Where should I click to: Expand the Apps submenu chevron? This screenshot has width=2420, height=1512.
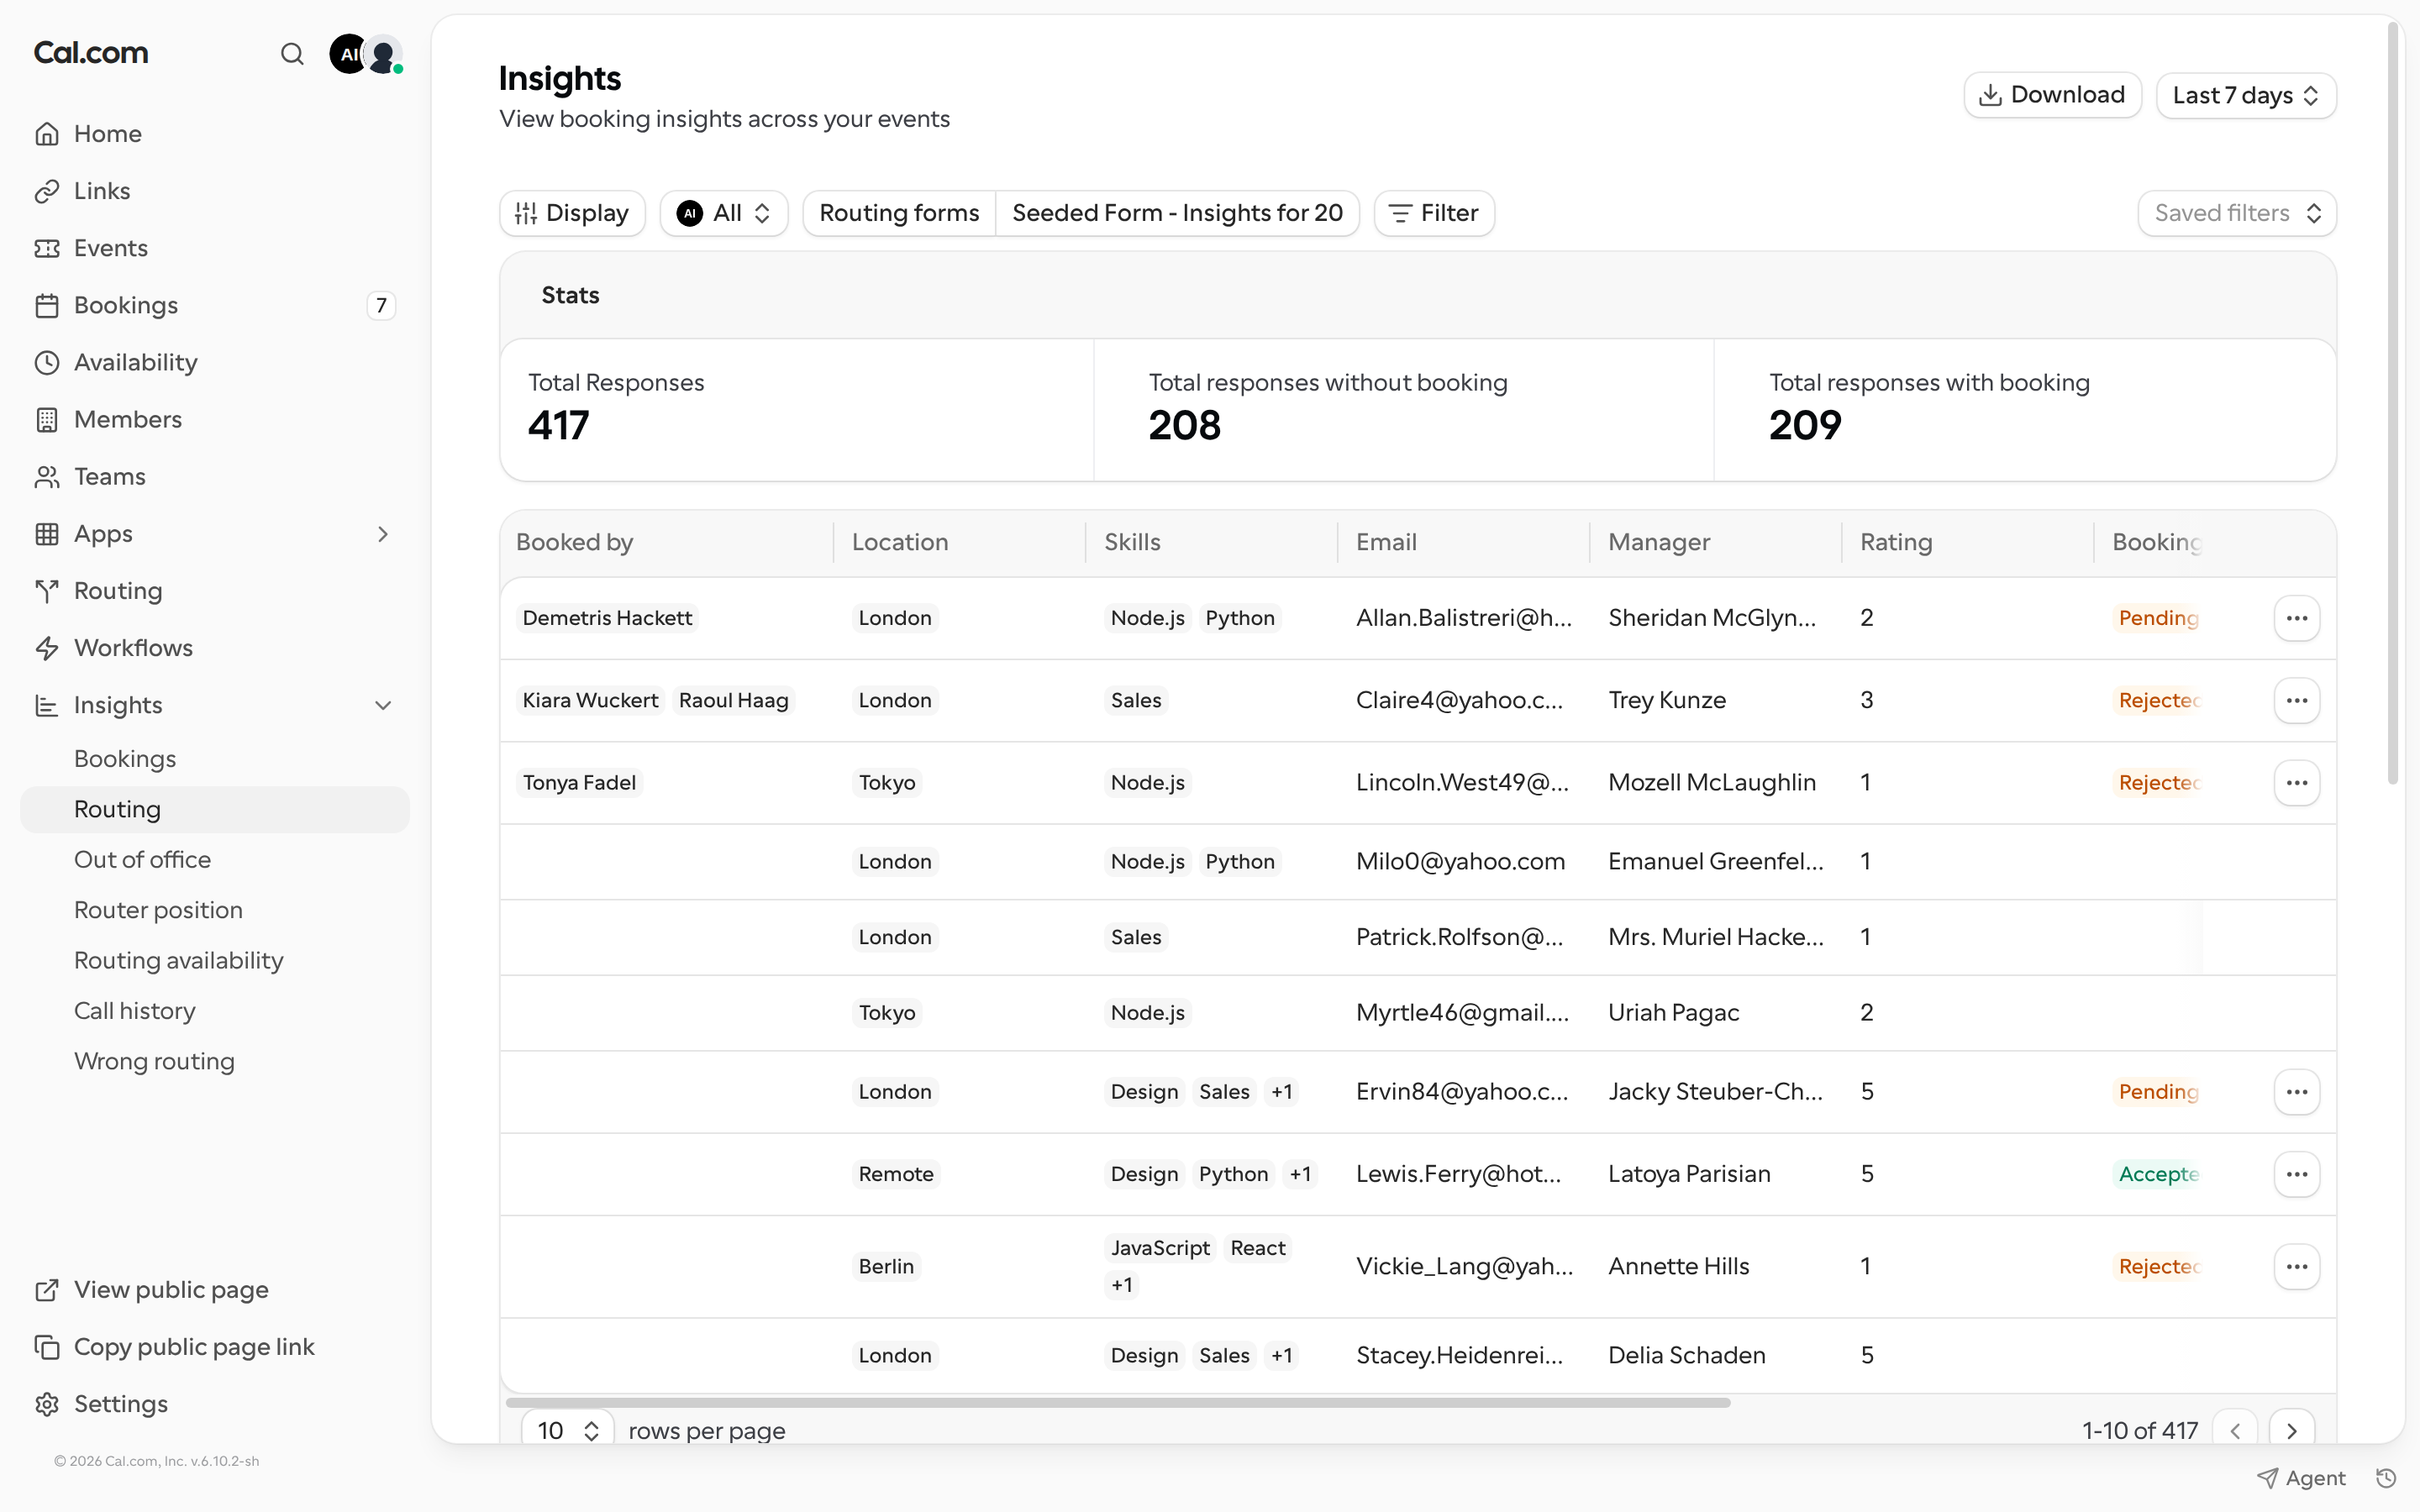[383, 534]
